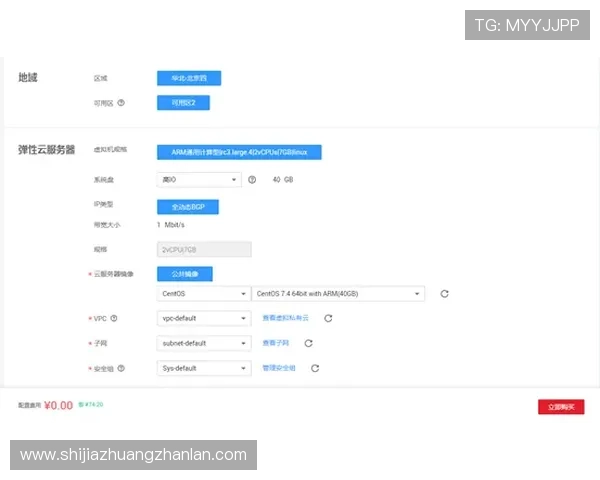
Task: Click the 2vCPU|7GB specification field
Action: 204,250
